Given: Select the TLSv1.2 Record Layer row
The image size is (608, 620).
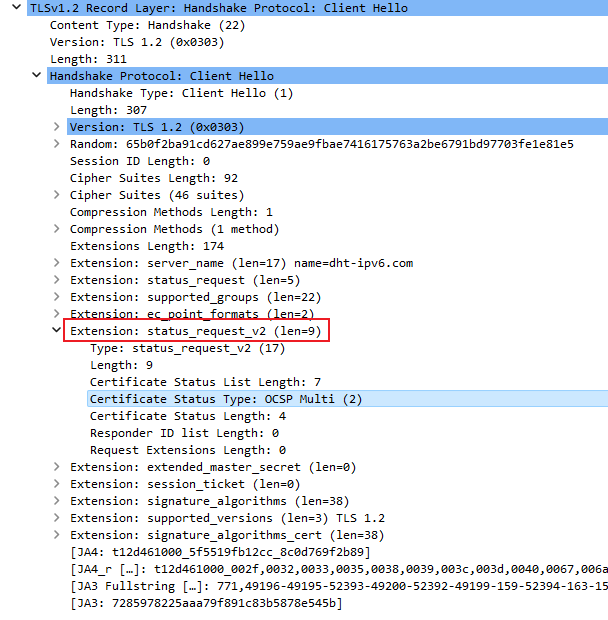Looking at the screenshot, I should coord(317,8).
